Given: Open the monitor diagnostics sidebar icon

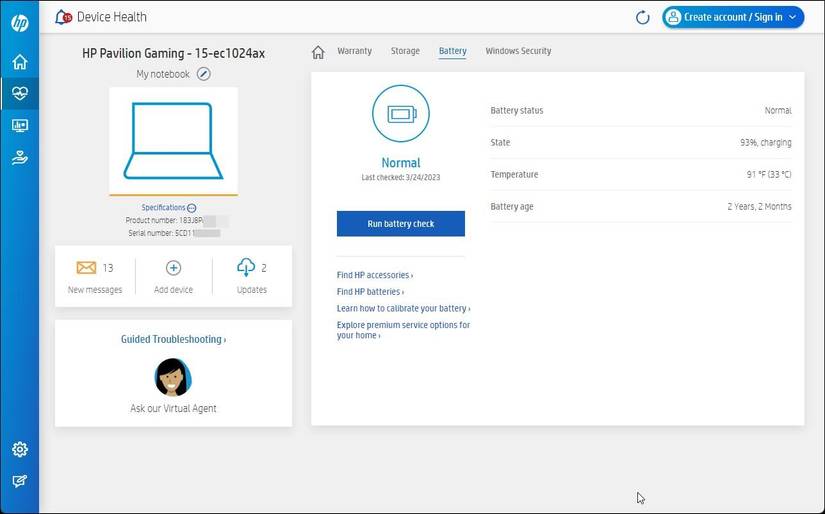Looking at the screenshot, I should [x=19, y=126].
